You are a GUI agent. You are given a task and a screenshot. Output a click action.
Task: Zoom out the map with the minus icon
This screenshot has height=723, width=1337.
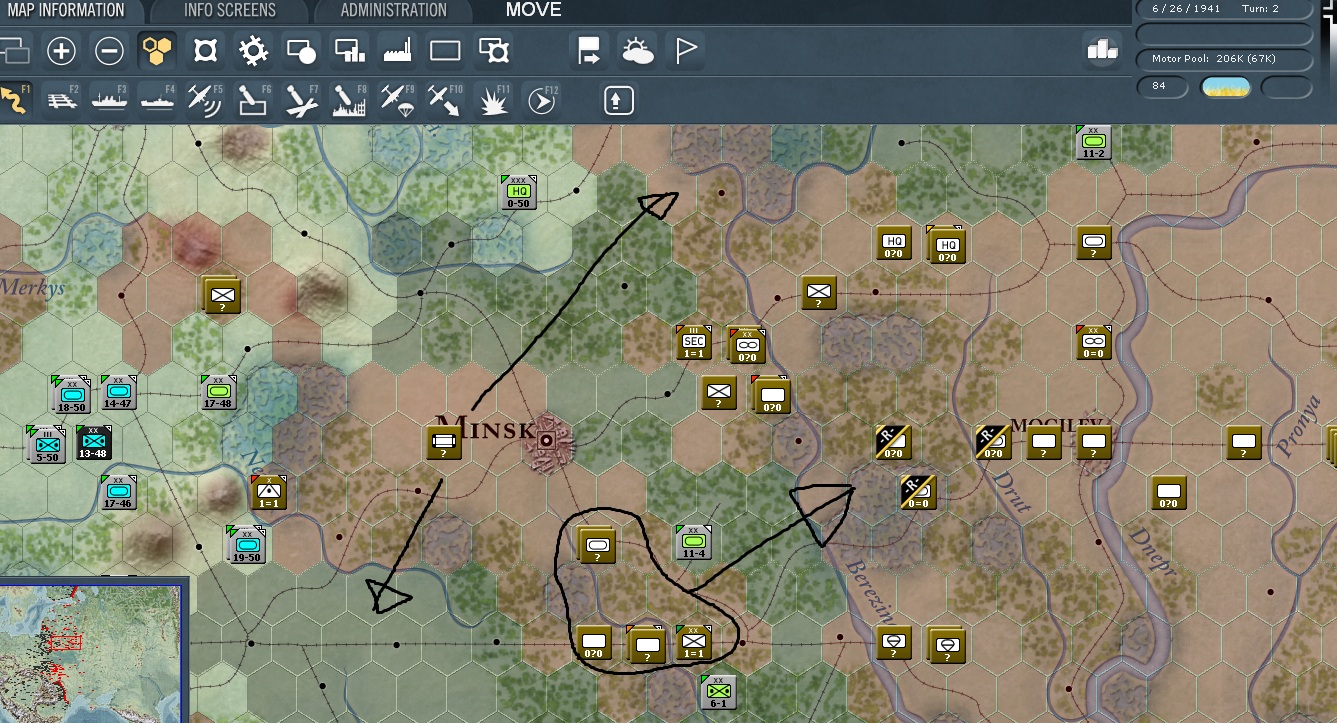[109, 51]
